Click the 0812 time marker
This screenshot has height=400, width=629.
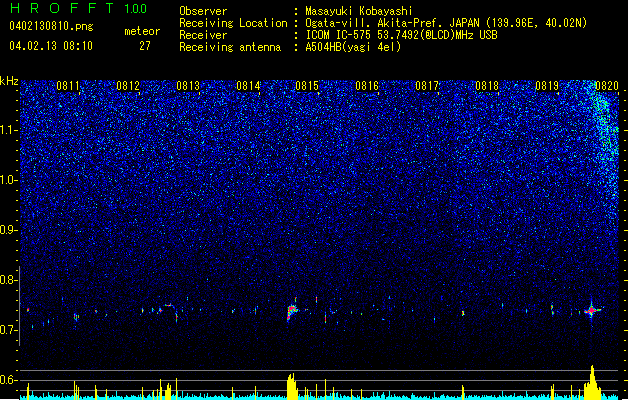click(x=128, y=85)
